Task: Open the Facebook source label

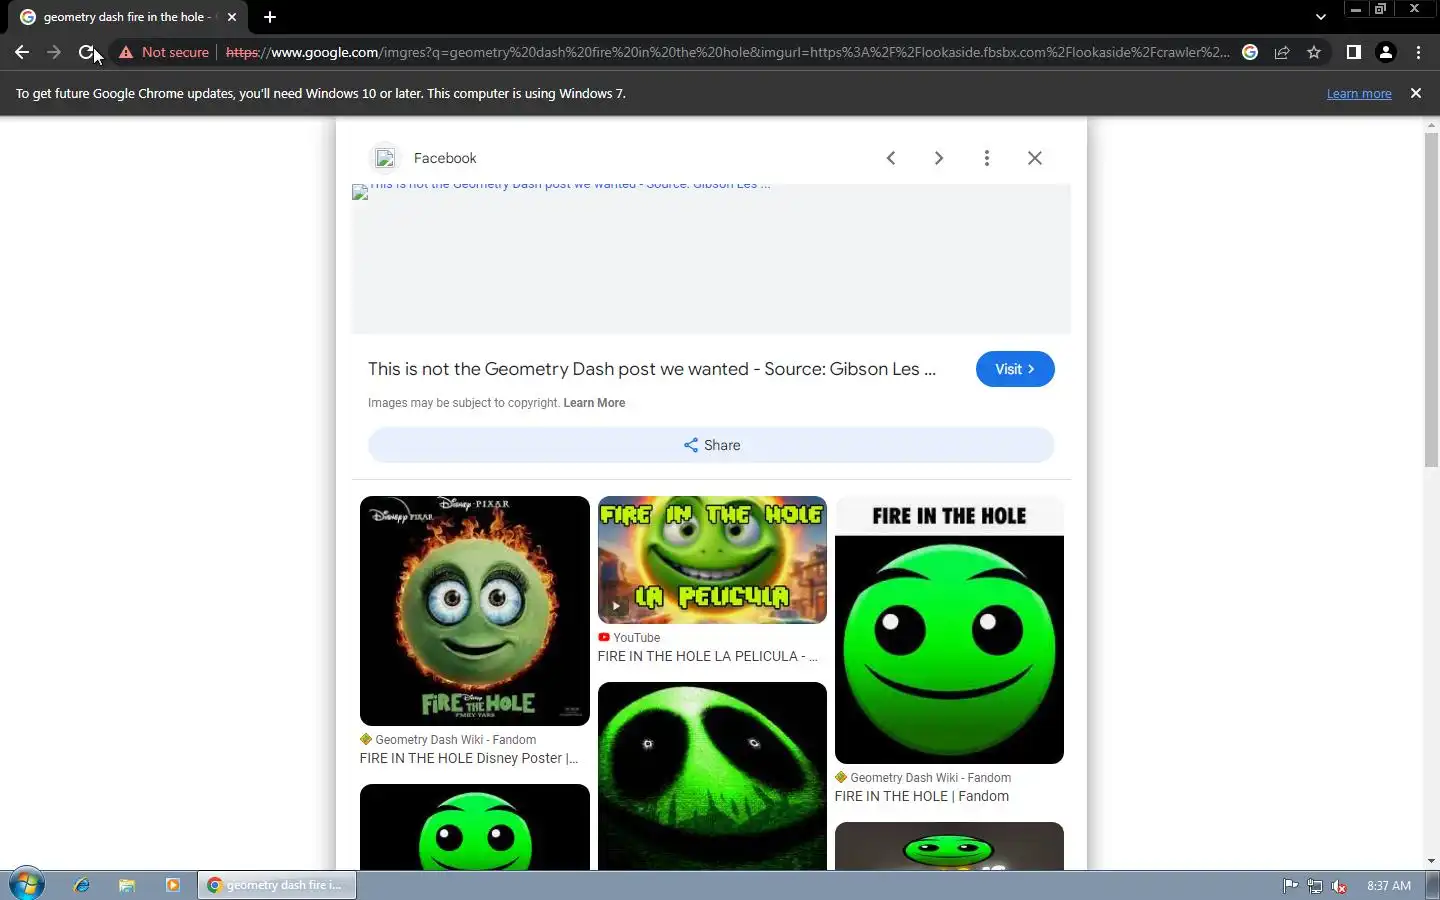Action: tap(445, 158)
